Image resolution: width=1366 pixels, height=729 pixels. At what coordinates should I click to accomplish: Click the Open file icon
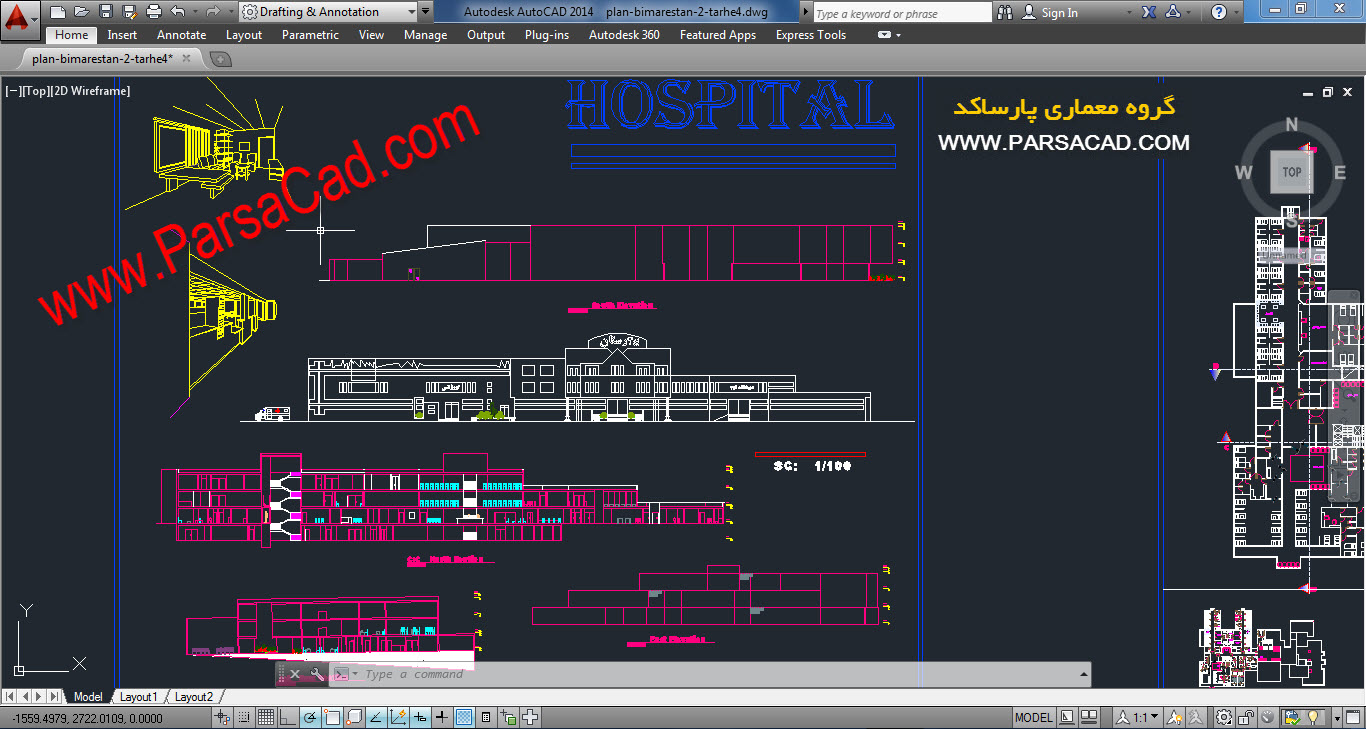82,12
